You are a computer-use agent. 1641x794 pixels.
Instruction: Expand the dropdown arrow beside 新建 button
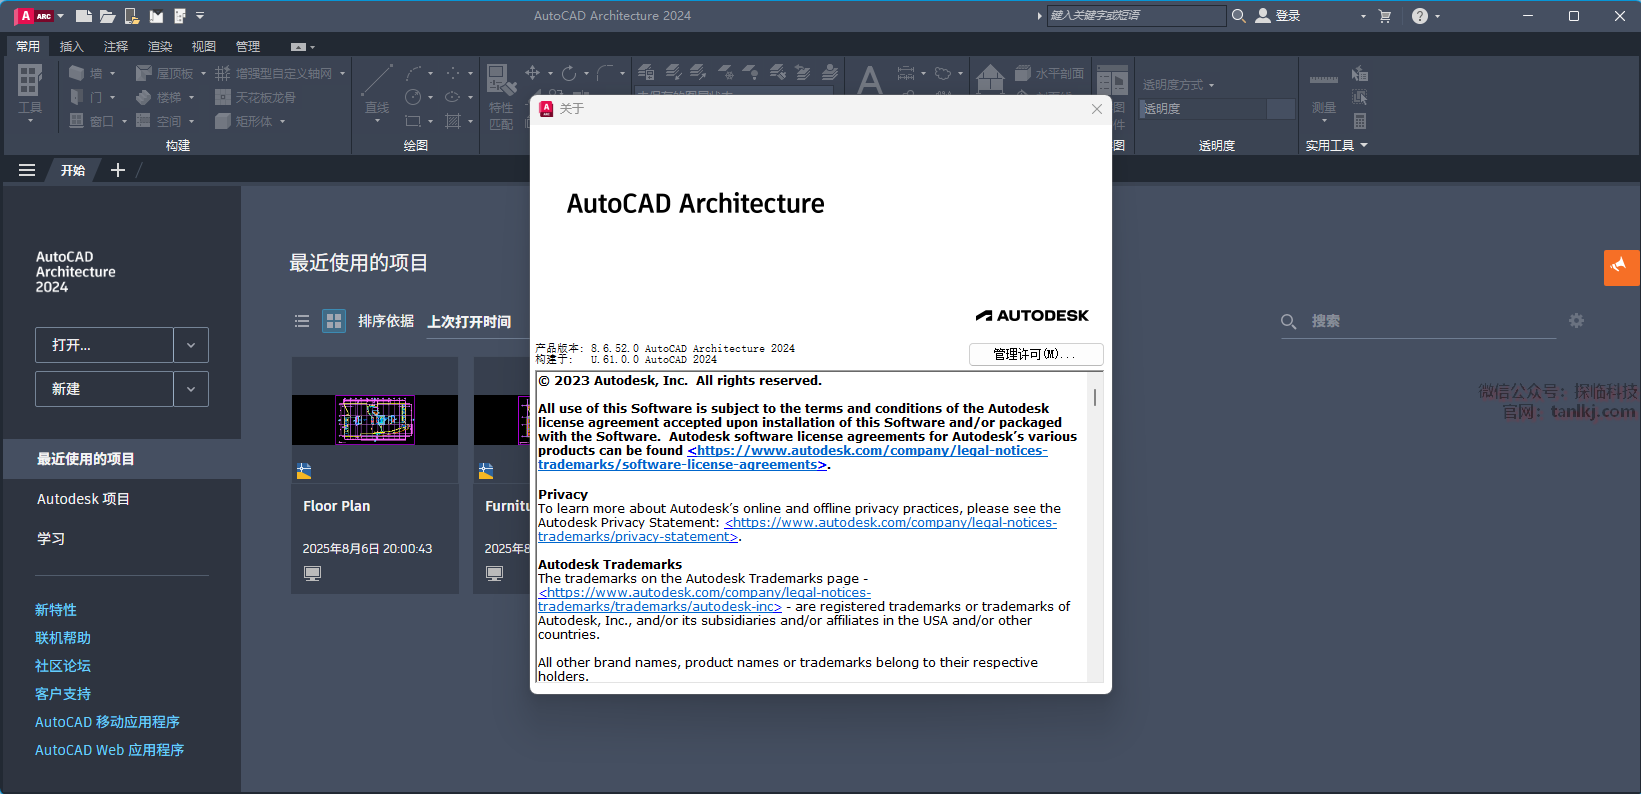click(191, 389)
